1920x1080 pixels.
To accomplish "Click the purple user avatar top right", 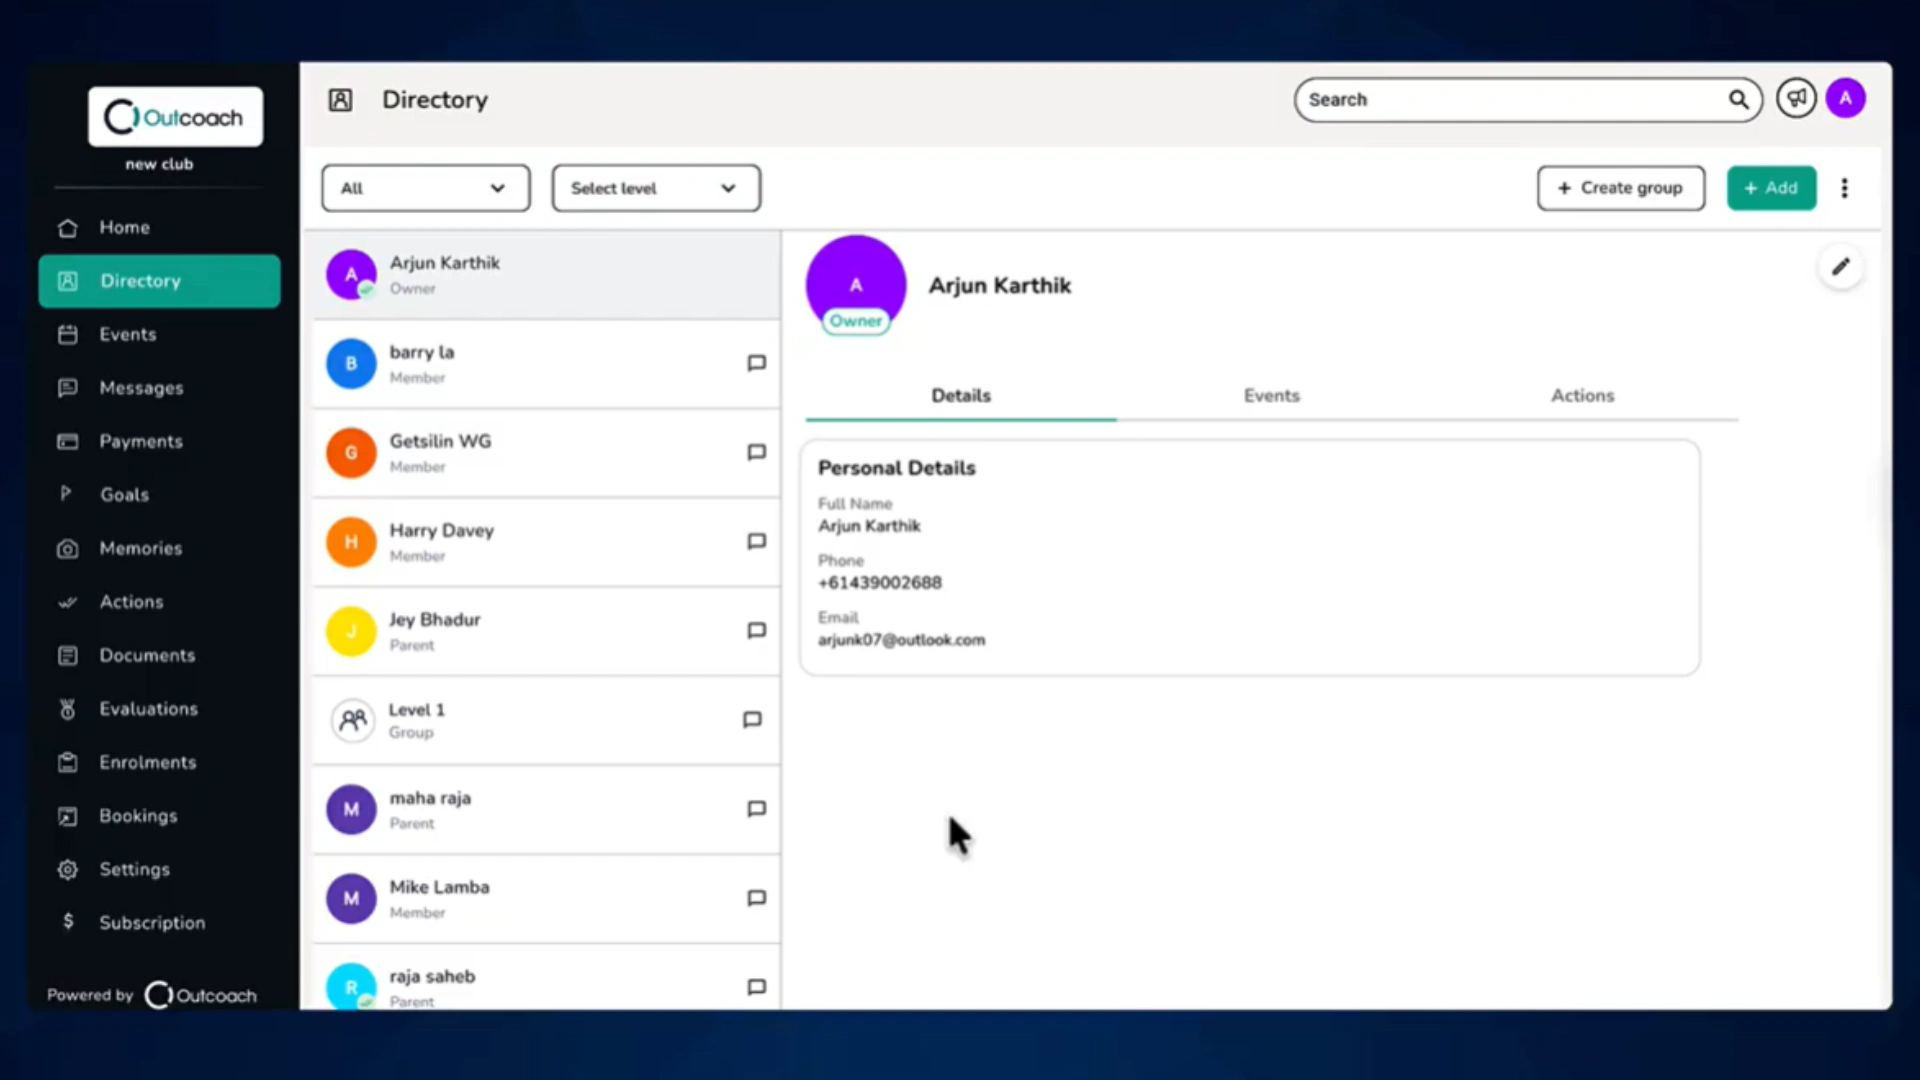I will pyautogui.click(x=1845, y=99).
